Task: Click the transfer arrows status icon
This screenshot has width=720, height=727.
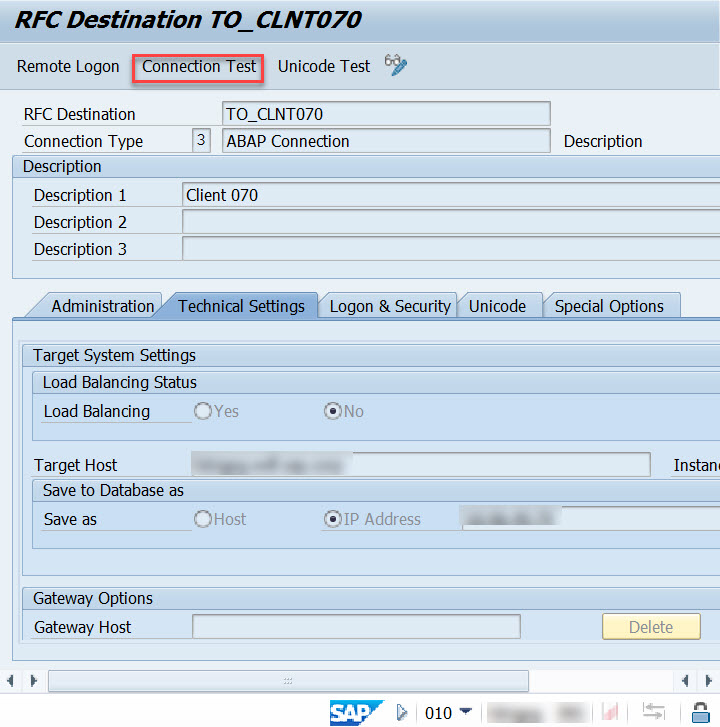Action: pos(654,712)
